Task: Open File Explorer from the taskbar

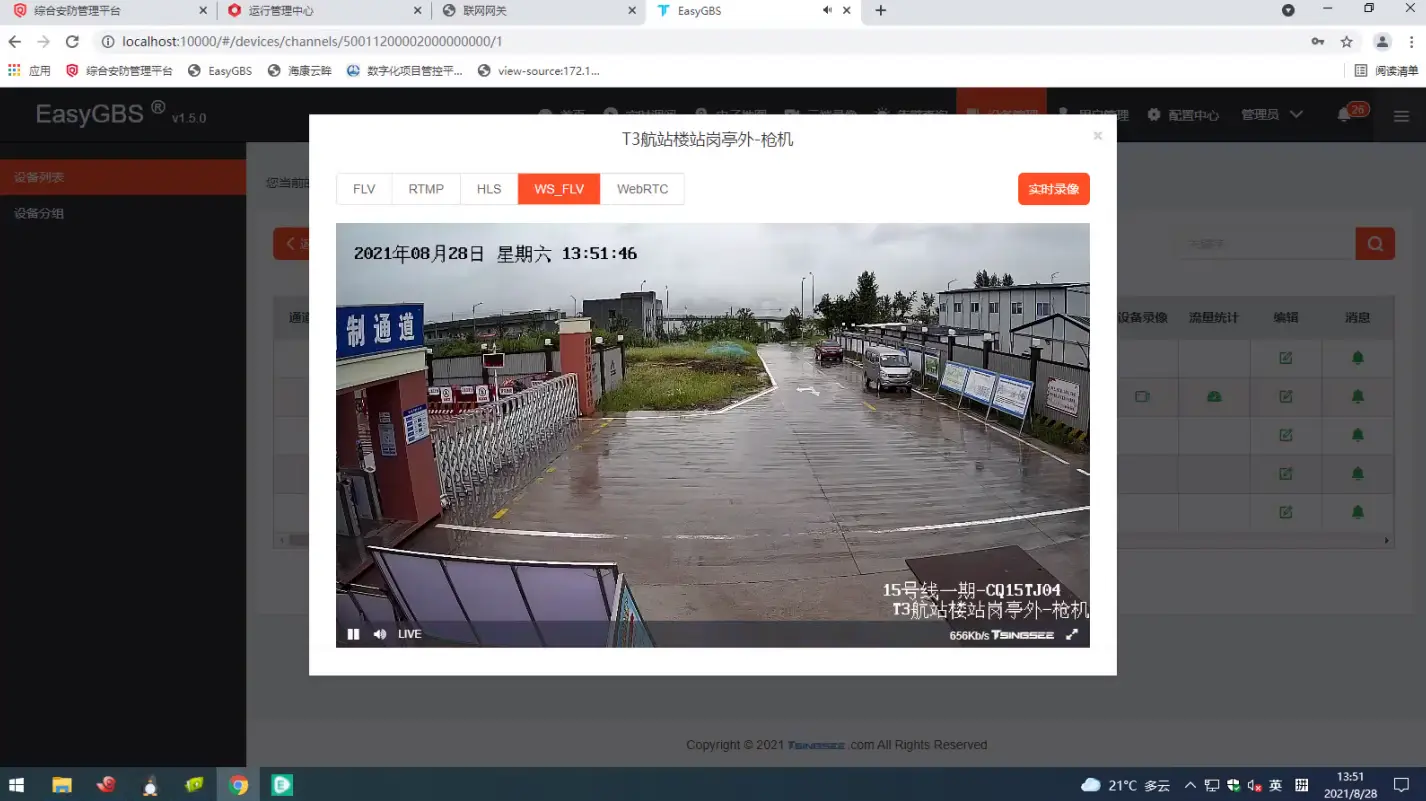Action: [62, 785]
